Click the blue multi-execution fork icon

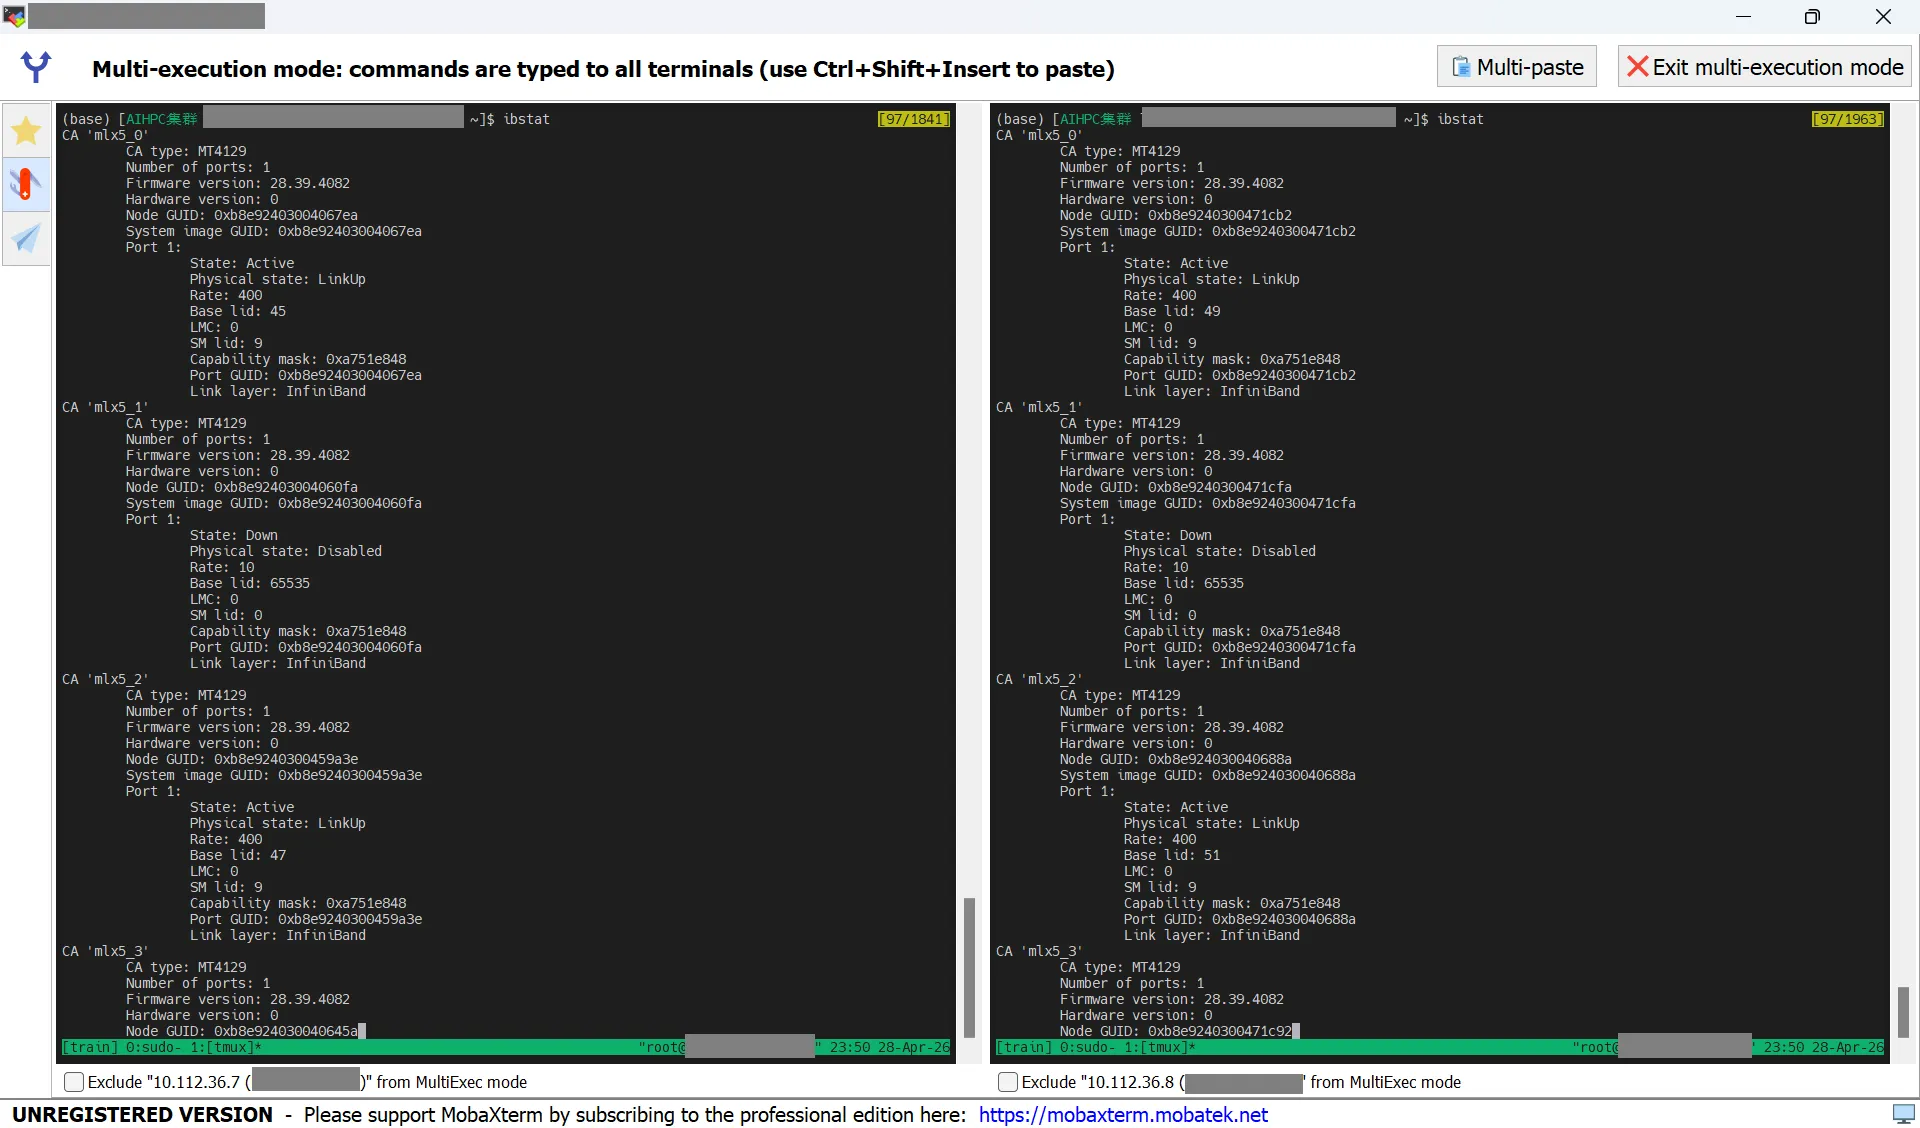[x=36, y=67]
